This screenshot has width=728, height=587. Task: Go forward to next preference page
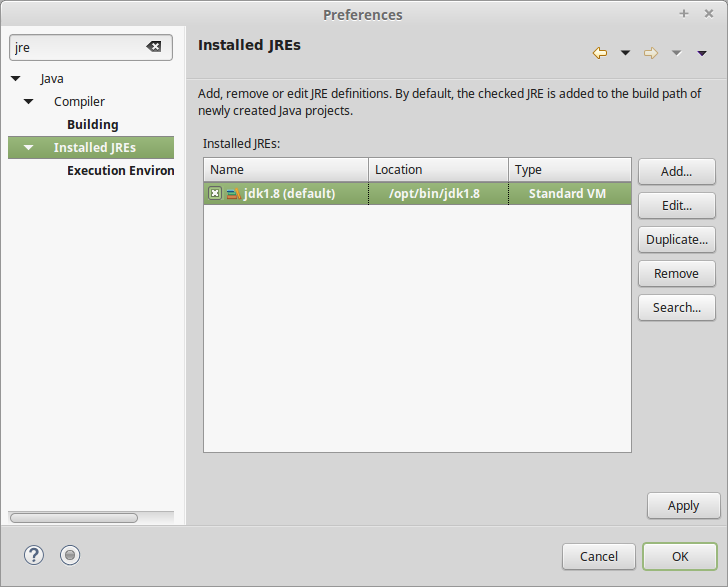(651, 53)
